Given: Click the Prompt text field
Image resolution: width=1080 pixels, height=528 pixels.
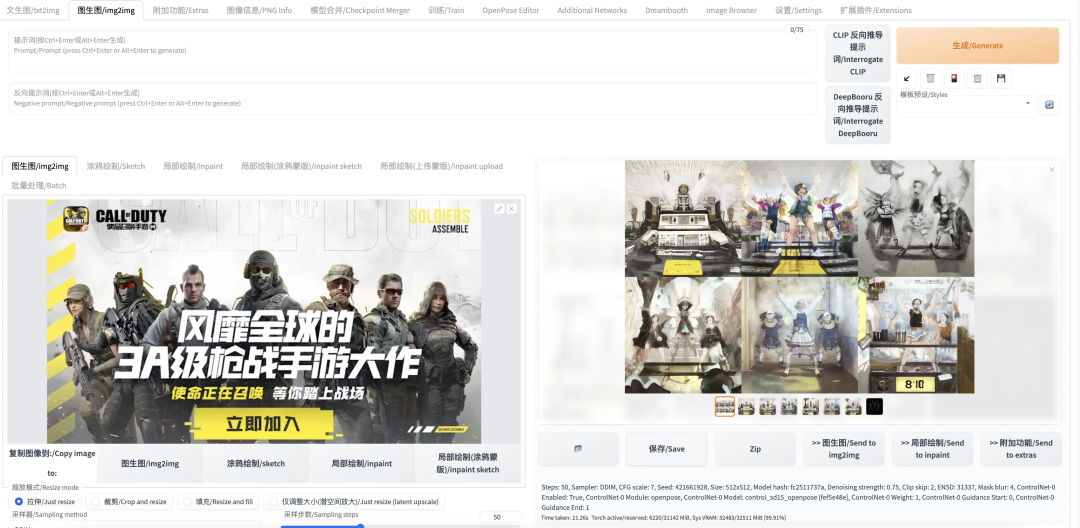Looking at the screenshot, I should [x=413, y=50].
